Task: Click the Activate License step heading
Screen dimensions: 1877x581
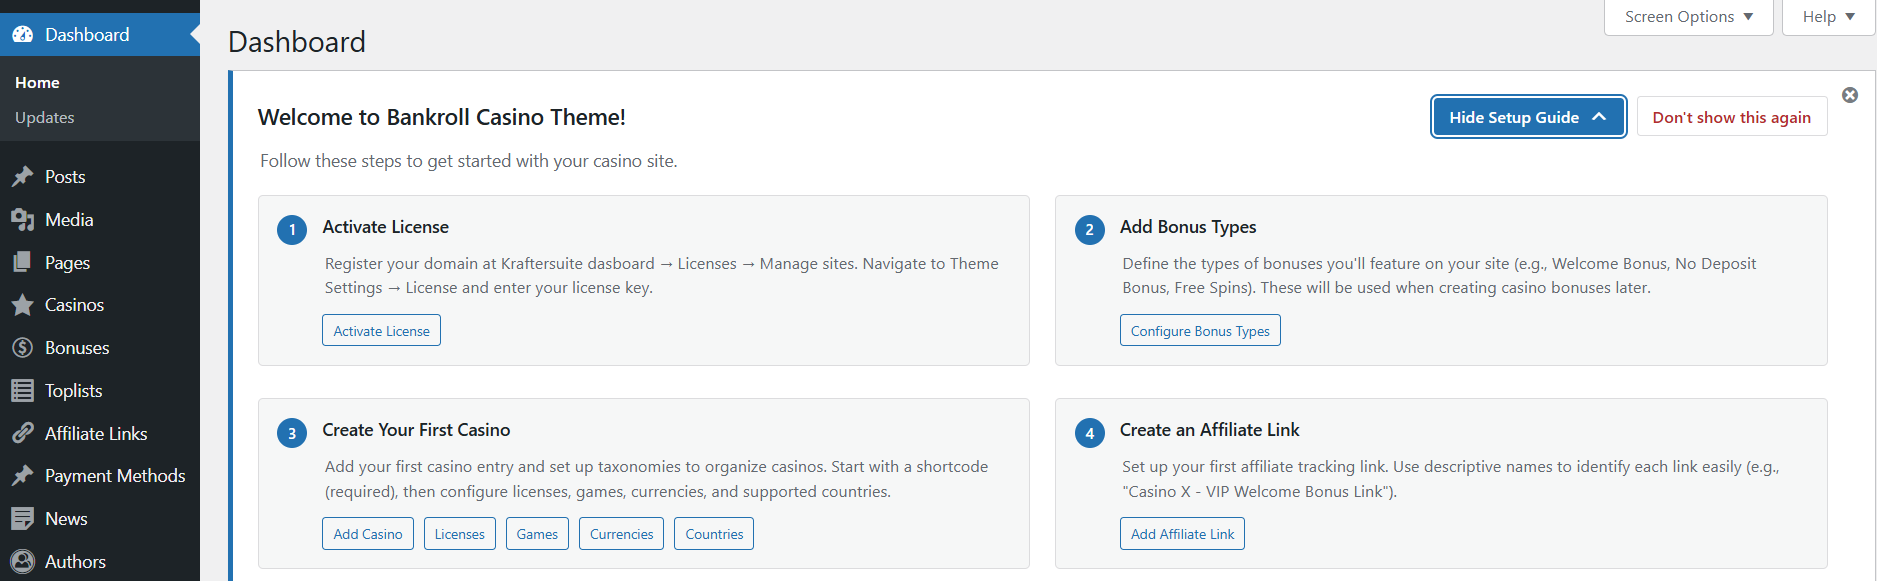Action: pyautogui.click(x=385, y=227)
